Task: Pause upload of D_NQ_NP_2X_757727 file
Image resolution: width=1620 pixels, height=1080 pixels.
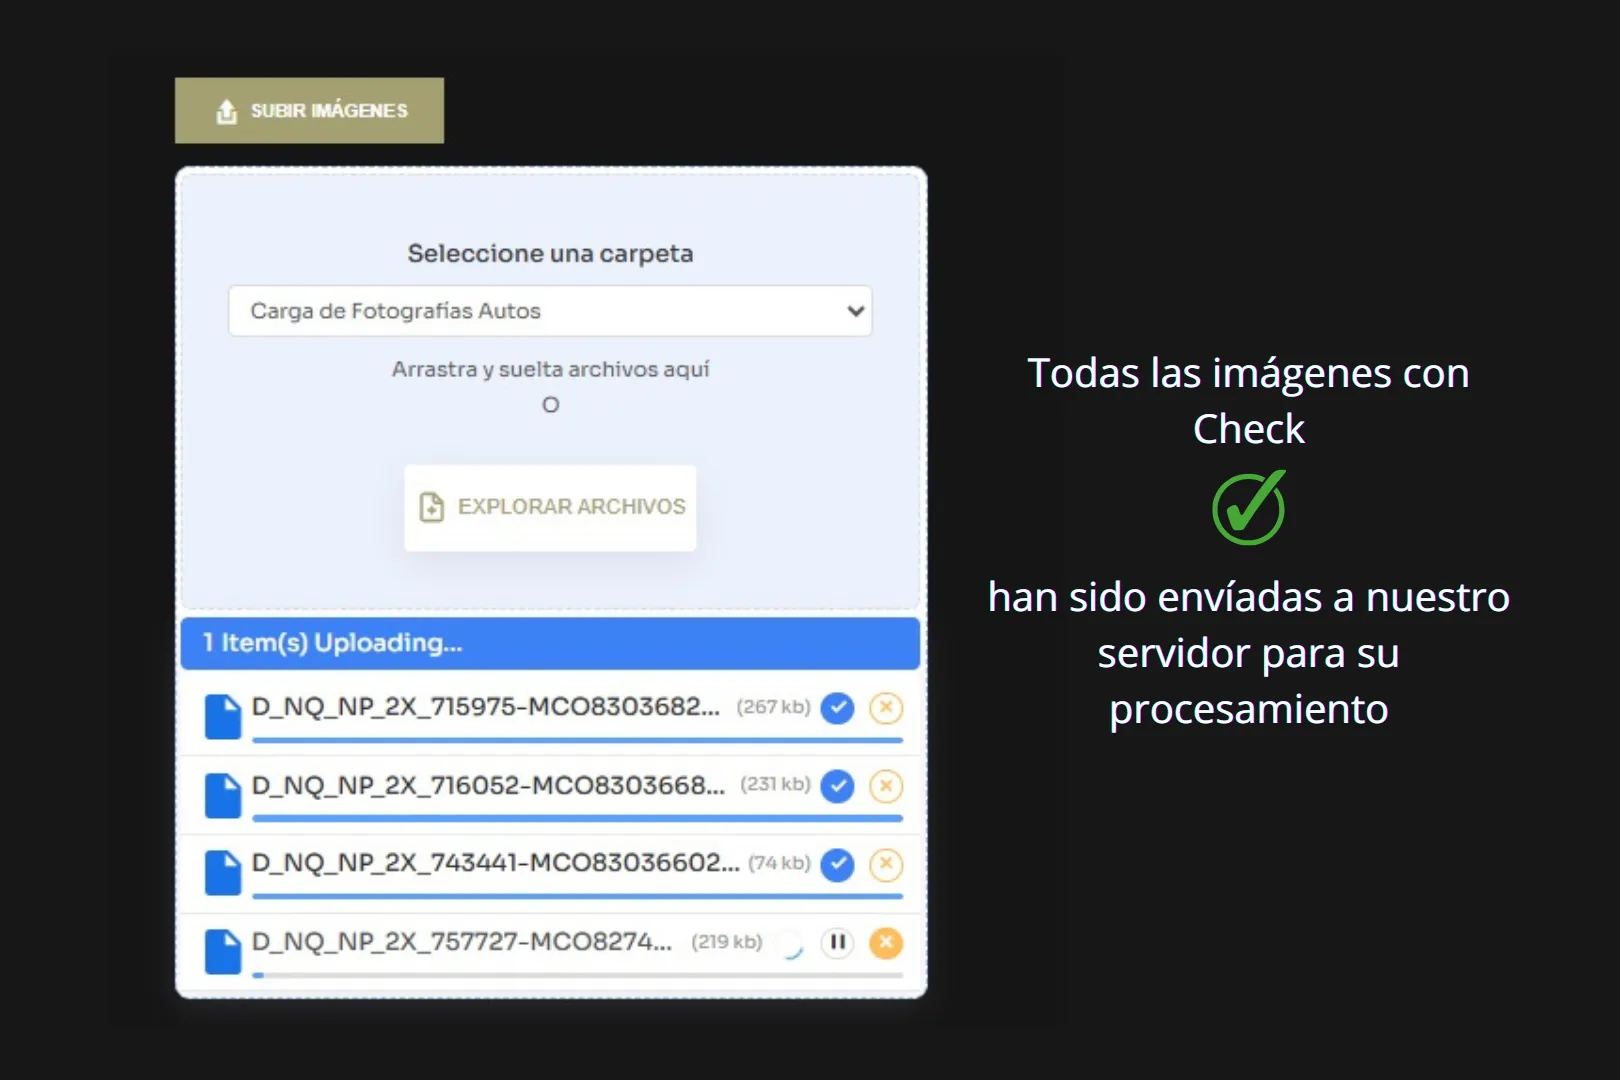Action: (838, 942)
